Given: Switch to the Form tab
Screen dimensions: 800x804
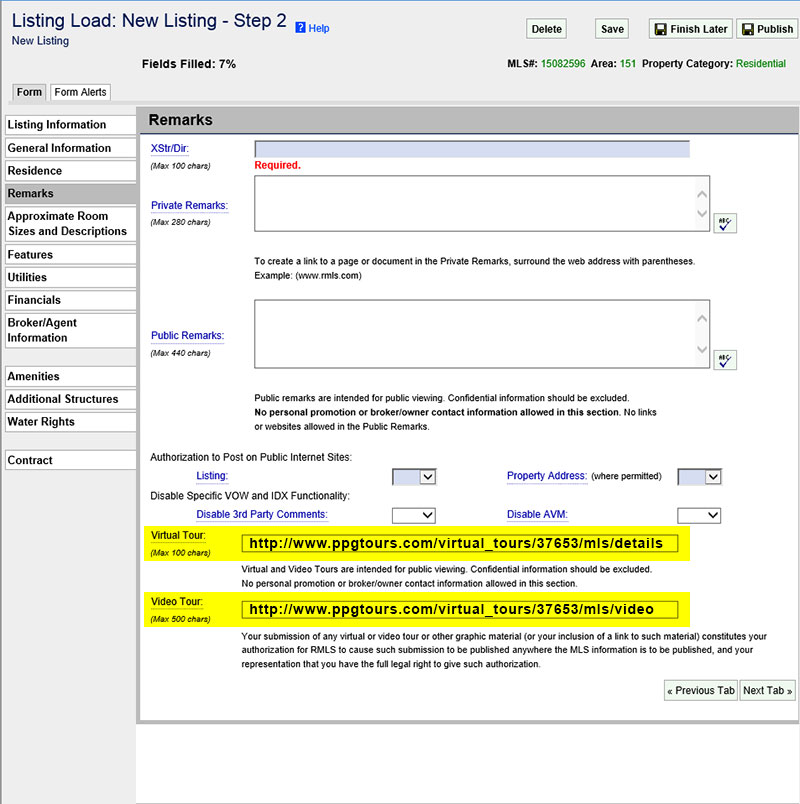Looking at the screenshot, I should coord(29,92).
